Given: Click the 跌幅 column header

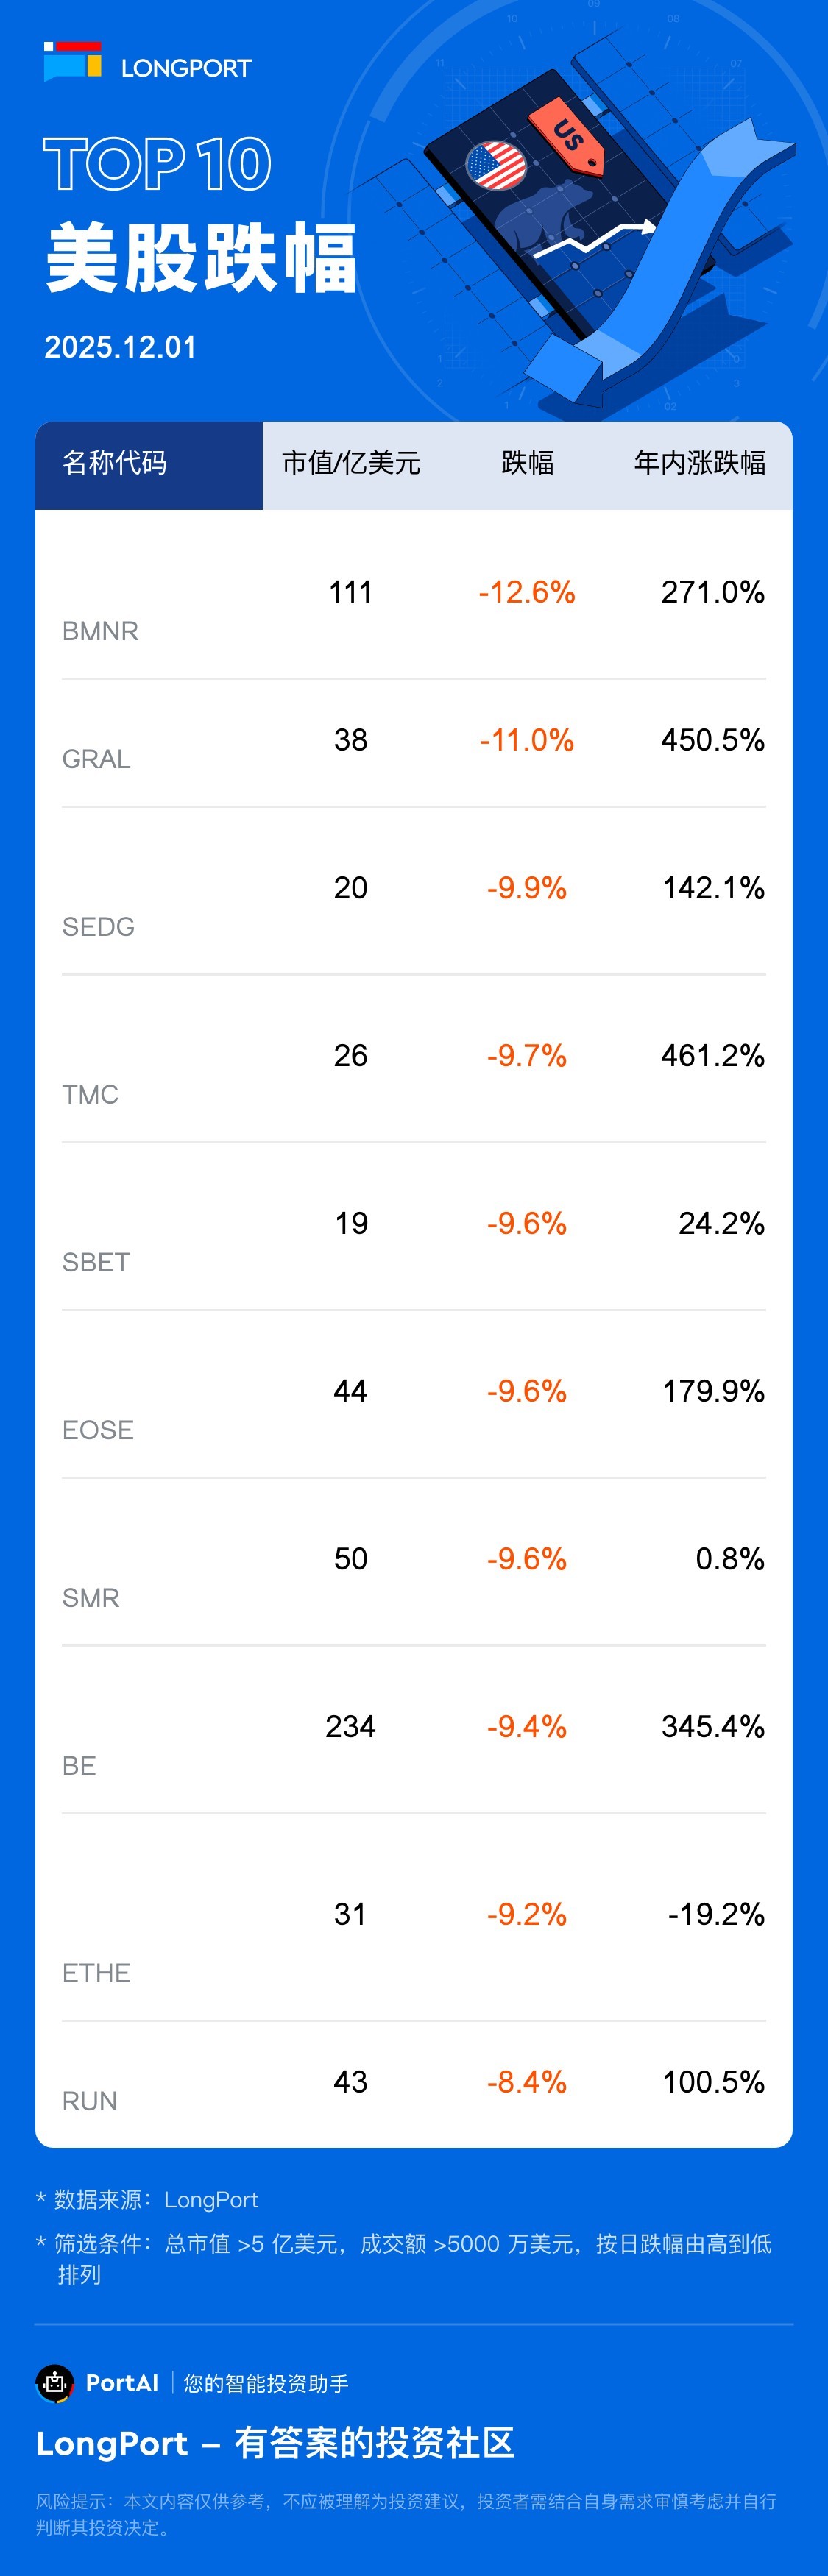Looking at the screenshot, I should point(527,463).
